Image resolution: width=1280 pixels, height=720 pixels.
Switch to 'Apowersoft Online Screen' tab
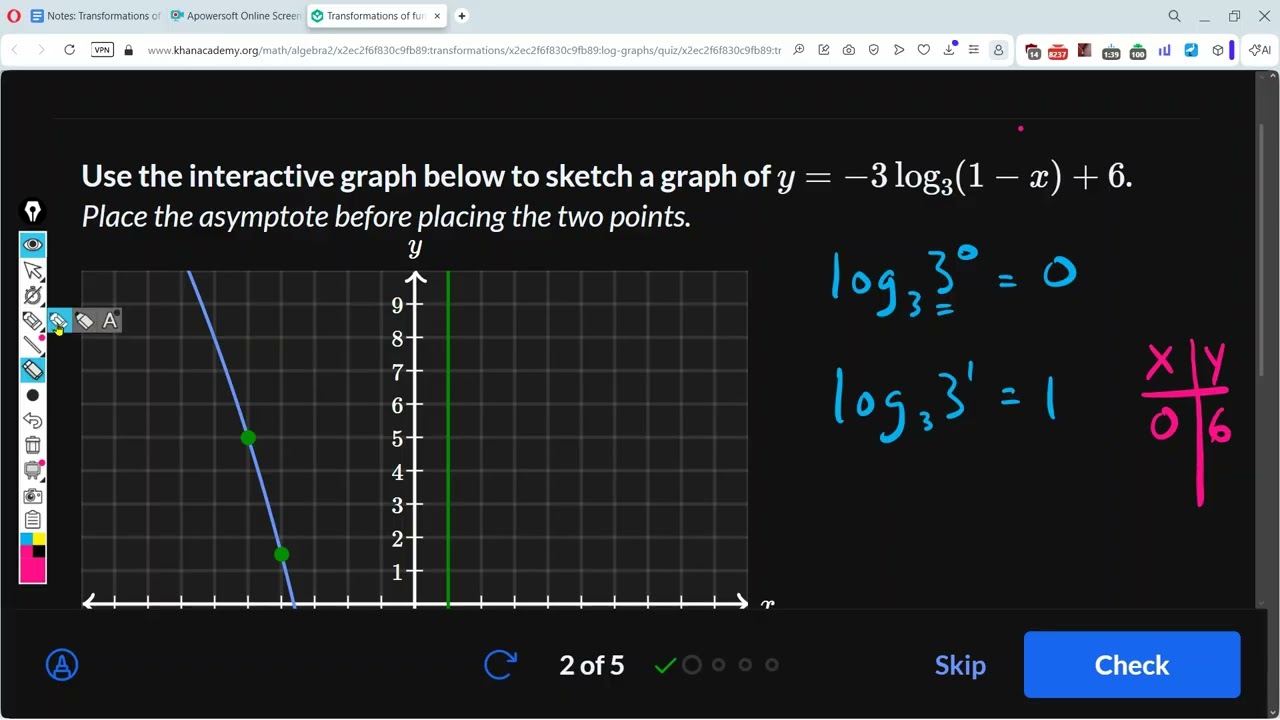tap(235, 16)
